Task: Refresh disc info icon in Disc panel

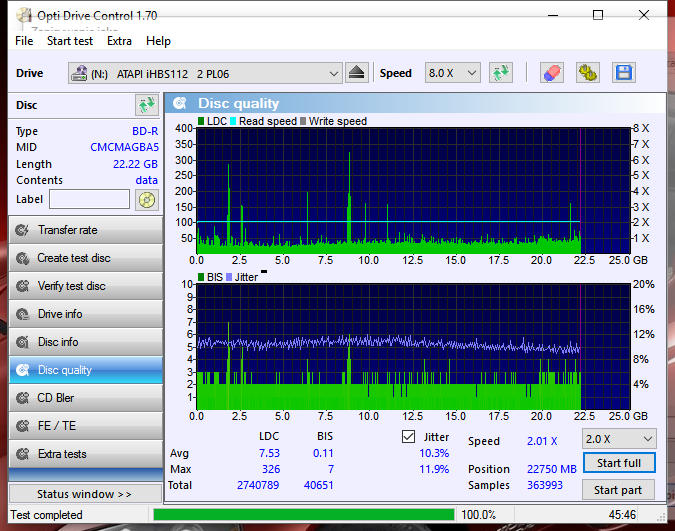Action: (147, 105)
